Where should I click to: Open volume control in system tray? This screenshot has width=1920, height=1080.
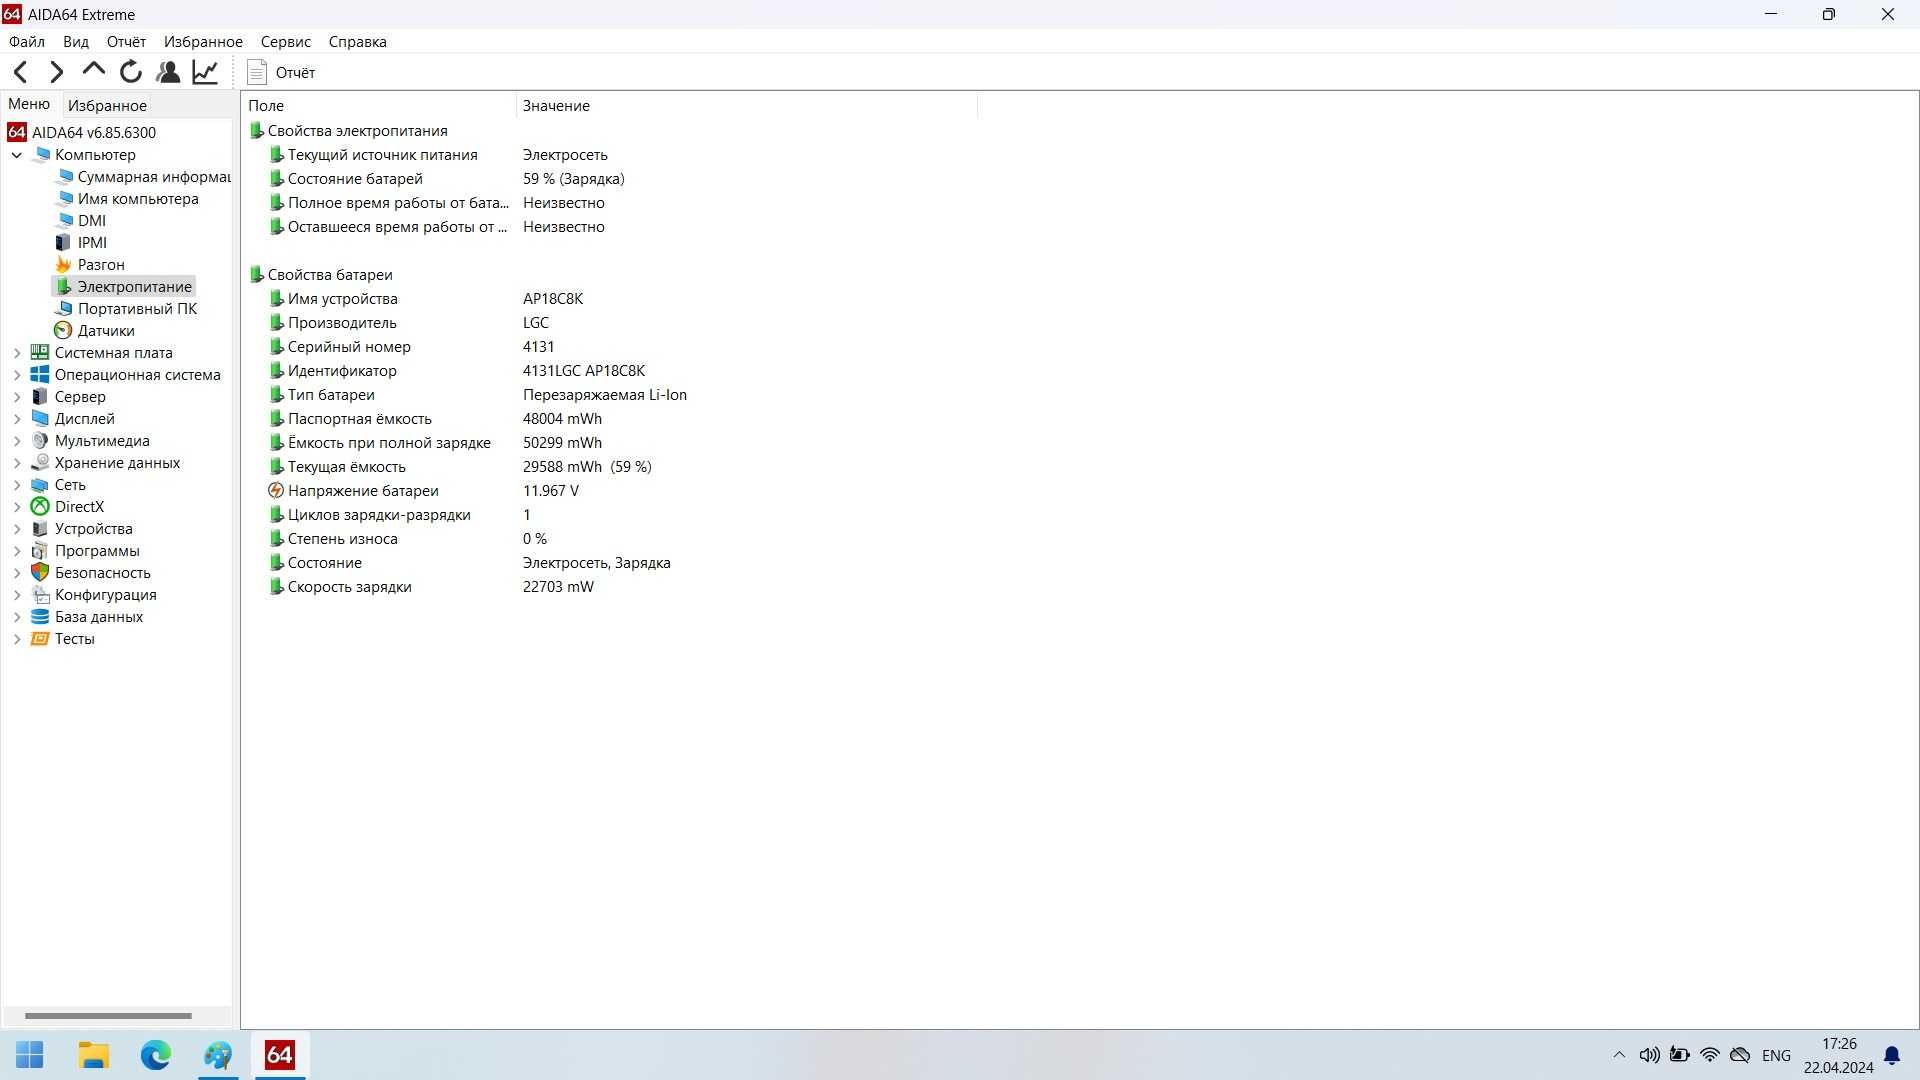tap(1649, 1055)
